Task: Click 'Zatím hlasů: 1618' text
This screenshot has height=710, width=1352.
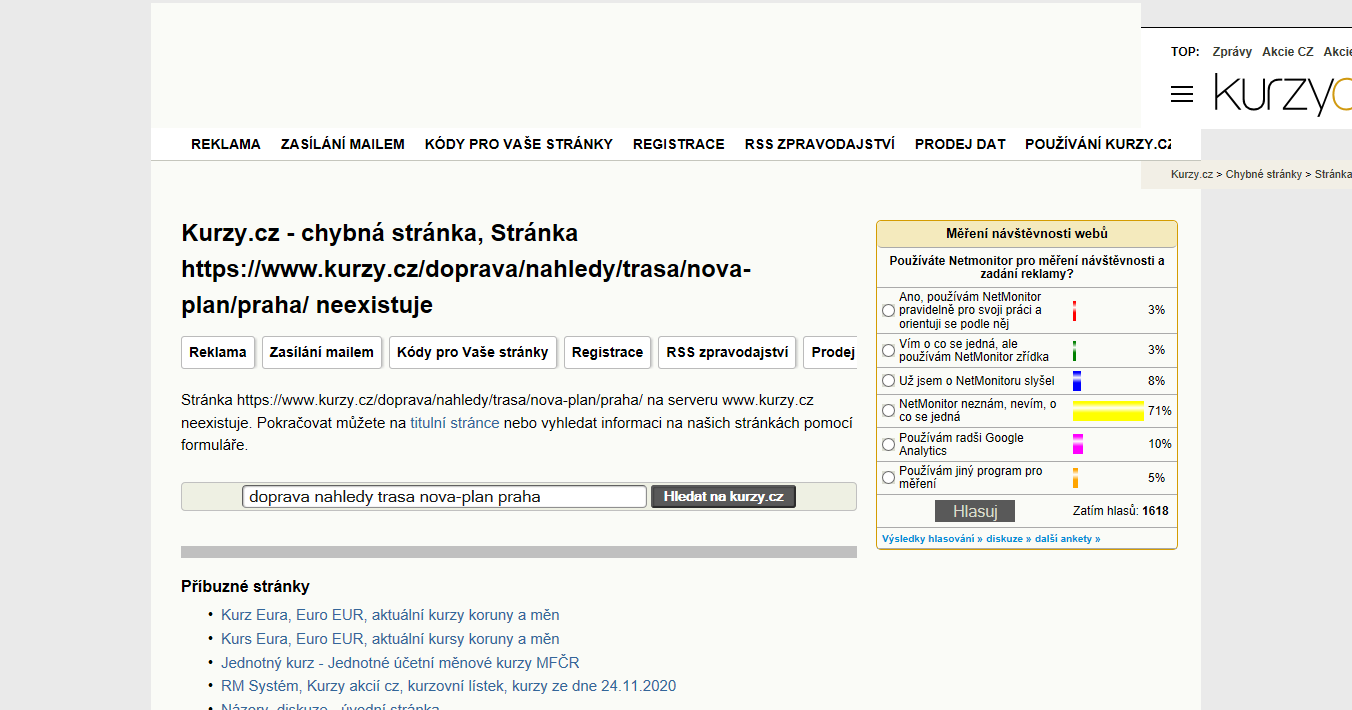Action: 1120,511
